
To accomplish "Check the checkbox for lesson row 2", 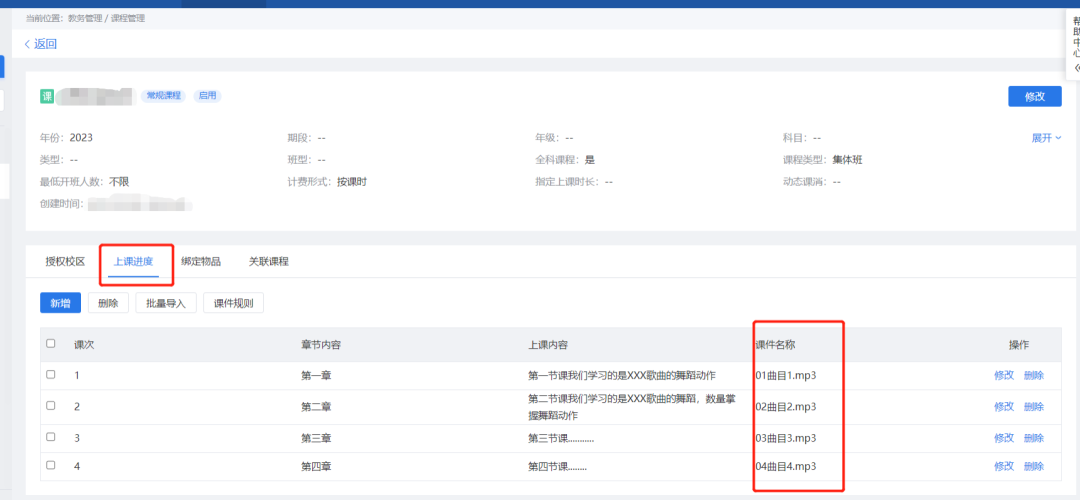I will click(51, 406).
